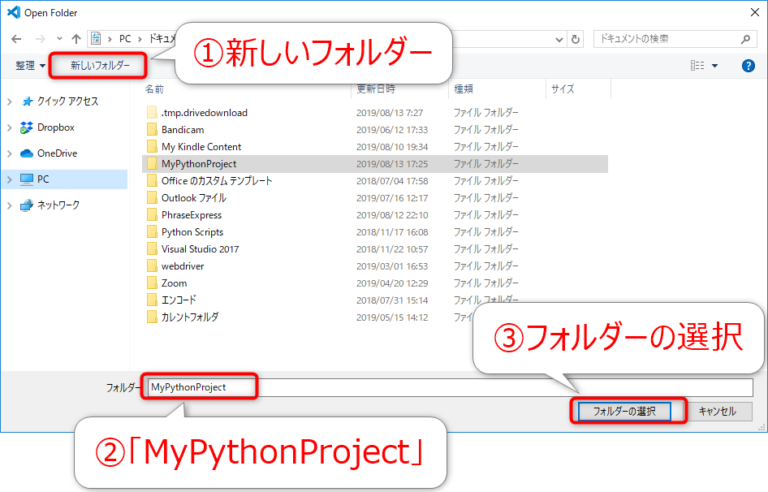Image resolution: width=768 pixels, height=492 pixels.
Task: Open the help question mark icon
Action: click(747, 66)
